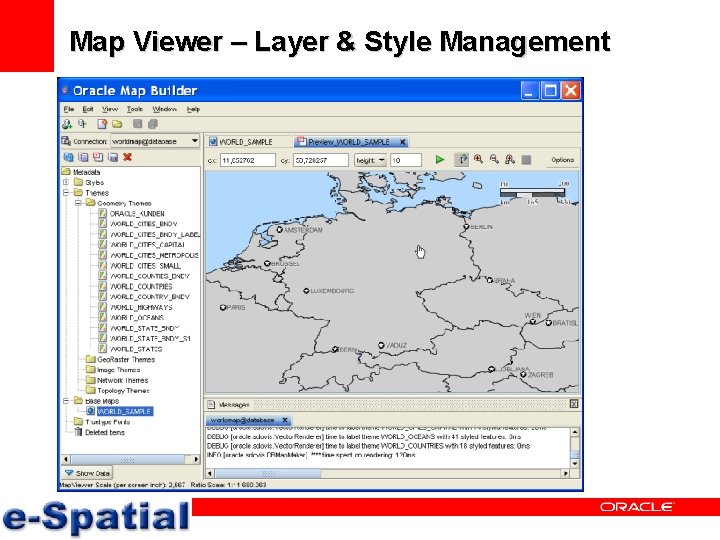Collapse the Geometry Themes node
Screen dimensions: 720x540
click(x=78, y=203)
